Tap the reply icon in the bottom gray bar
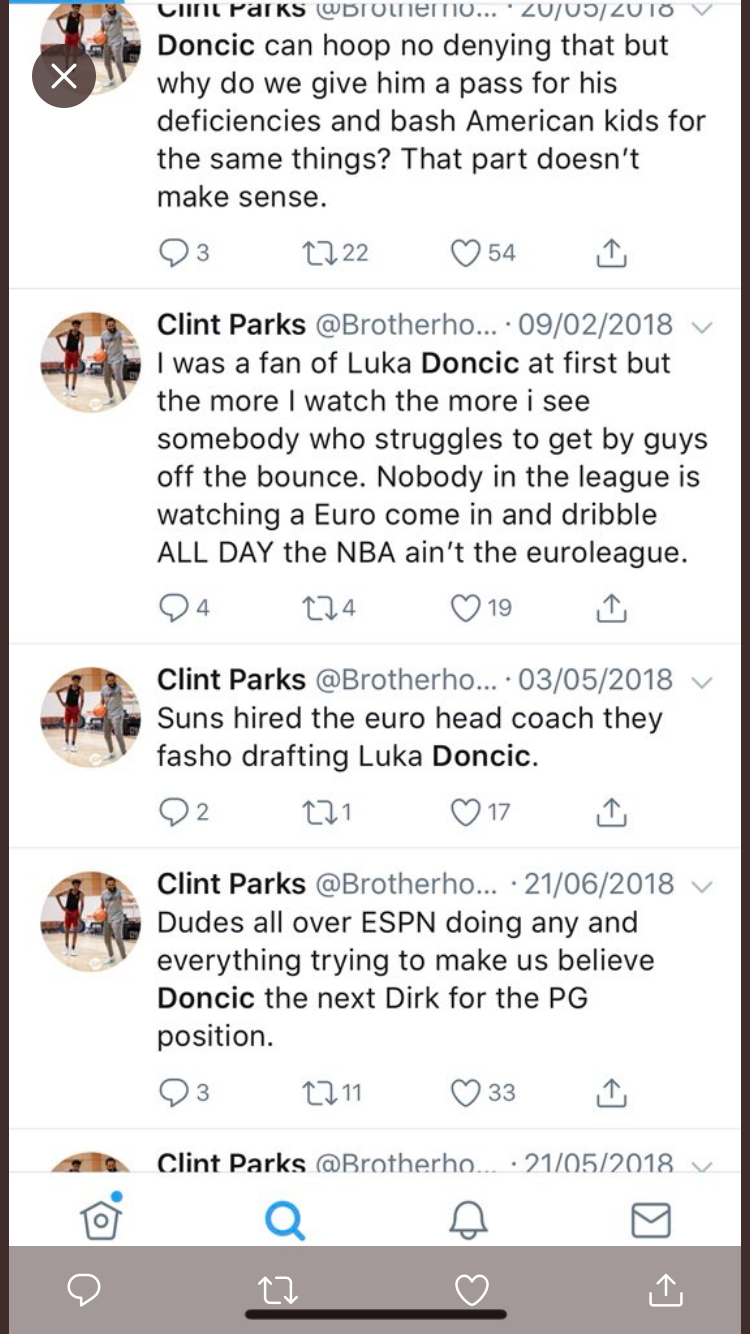 point(84,1290)
